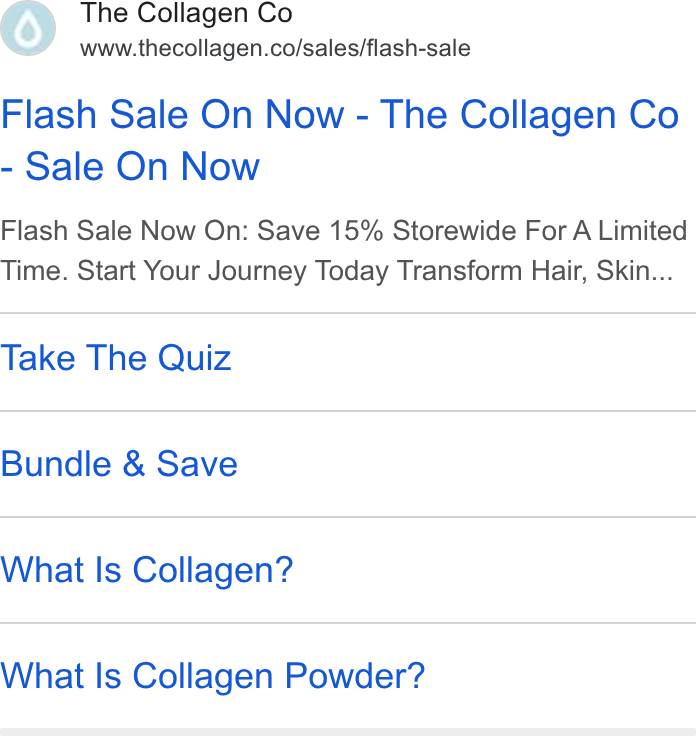Open the Bundle & Save sitelink

click(x=119, y=464)
